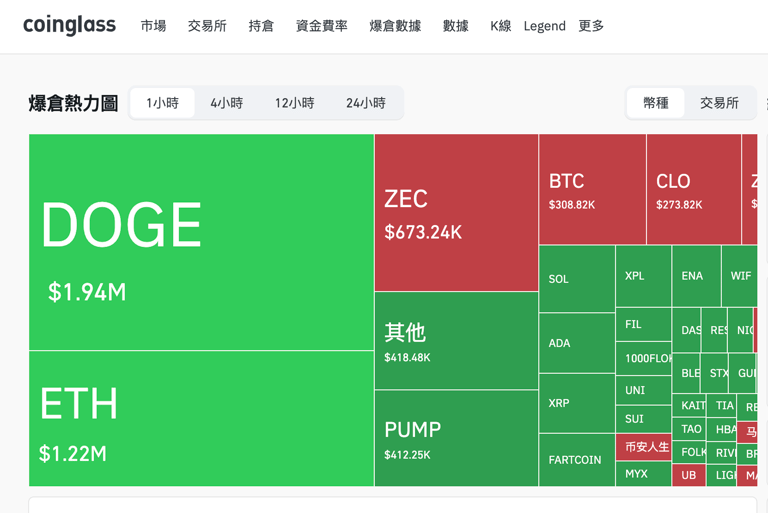Open the 交易所 navigation menu
Viewport: 768px width, 513px height.
pos(207,26)
